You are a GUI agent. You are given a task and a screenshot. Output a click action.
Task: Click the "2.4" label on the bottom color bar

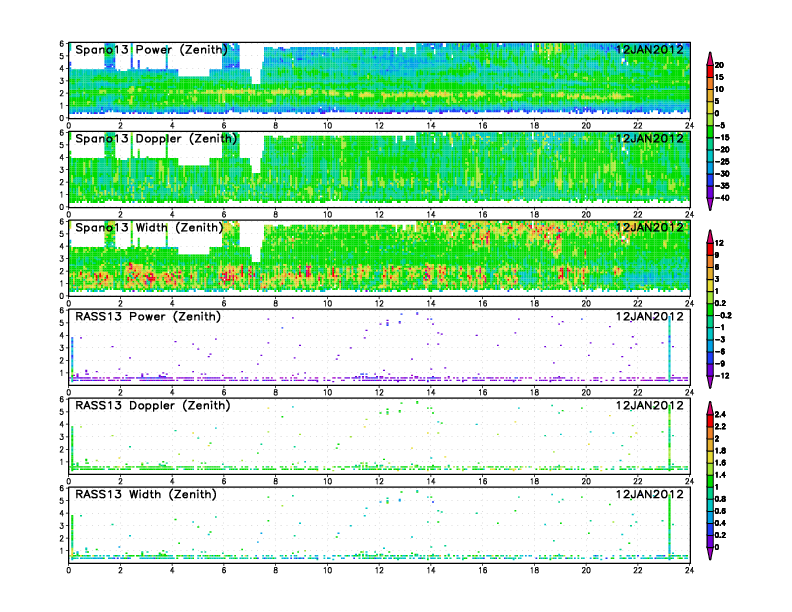pyautogui.click(x=720, y=415)
